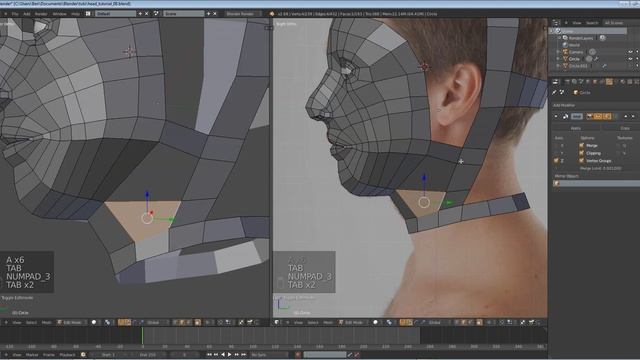This screenshot has height=360, width=640.
Task: Enable limit selection to visible in left viewport
Action: [x=198, y=322]
